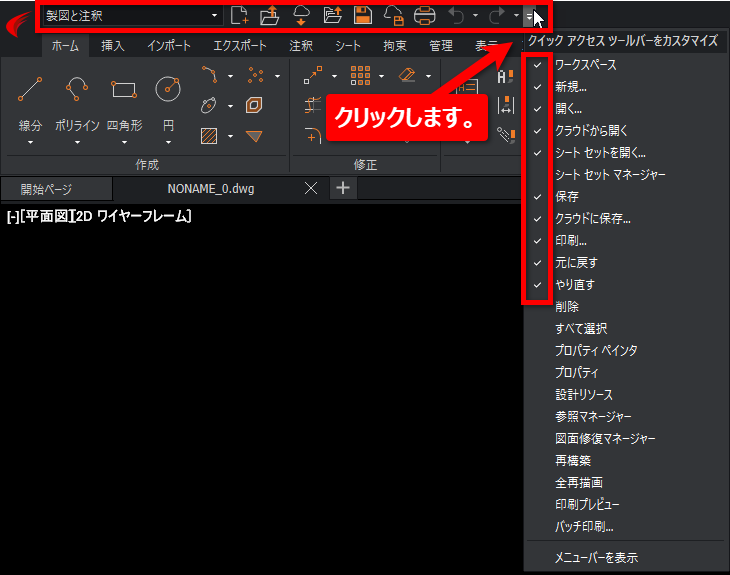Close the NONAME_0.dwg tab

pyautogui.click(x=311, y=188)
